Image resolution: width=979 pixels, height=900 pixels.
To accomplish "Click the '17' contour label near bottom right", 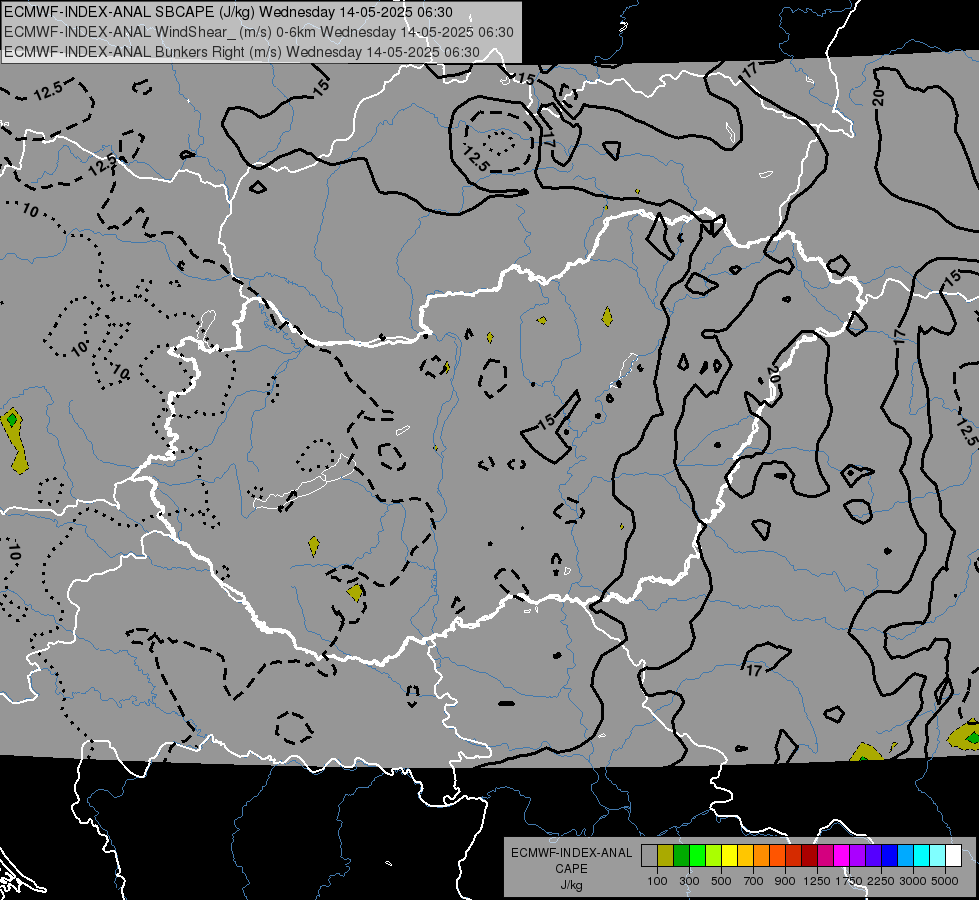I will click(x=754, y=670).
